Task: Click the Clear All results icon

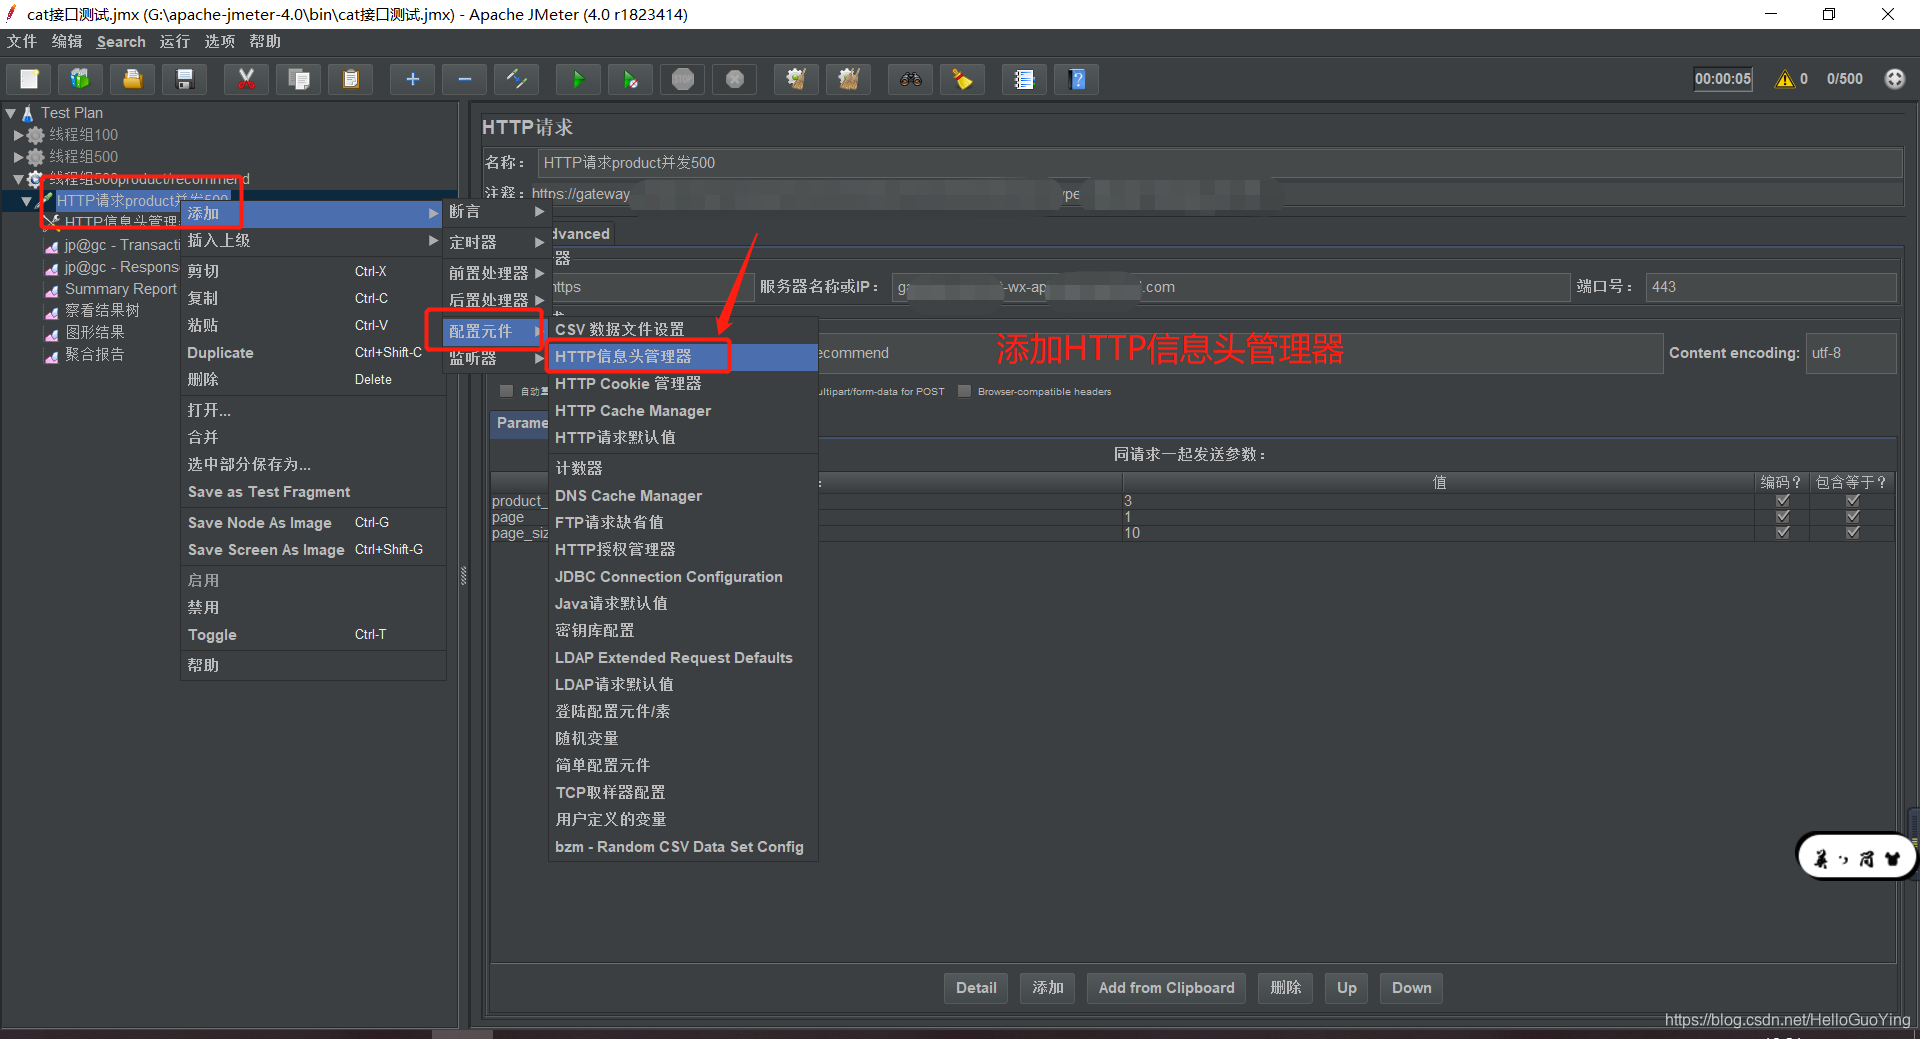Action: pos(848,79)
